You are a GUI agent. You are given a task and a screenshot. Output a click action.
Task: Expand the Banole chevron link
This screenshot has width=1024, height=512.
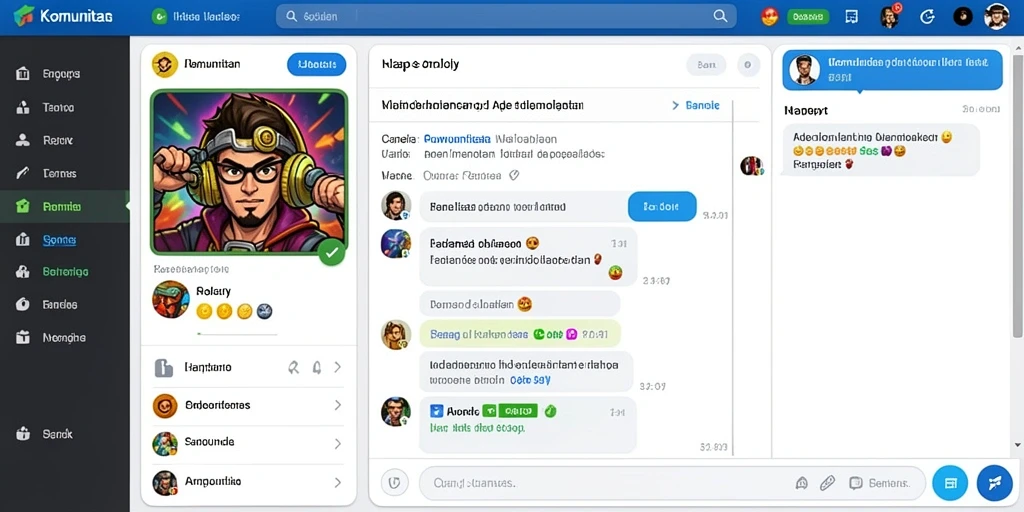pos(696,105)
